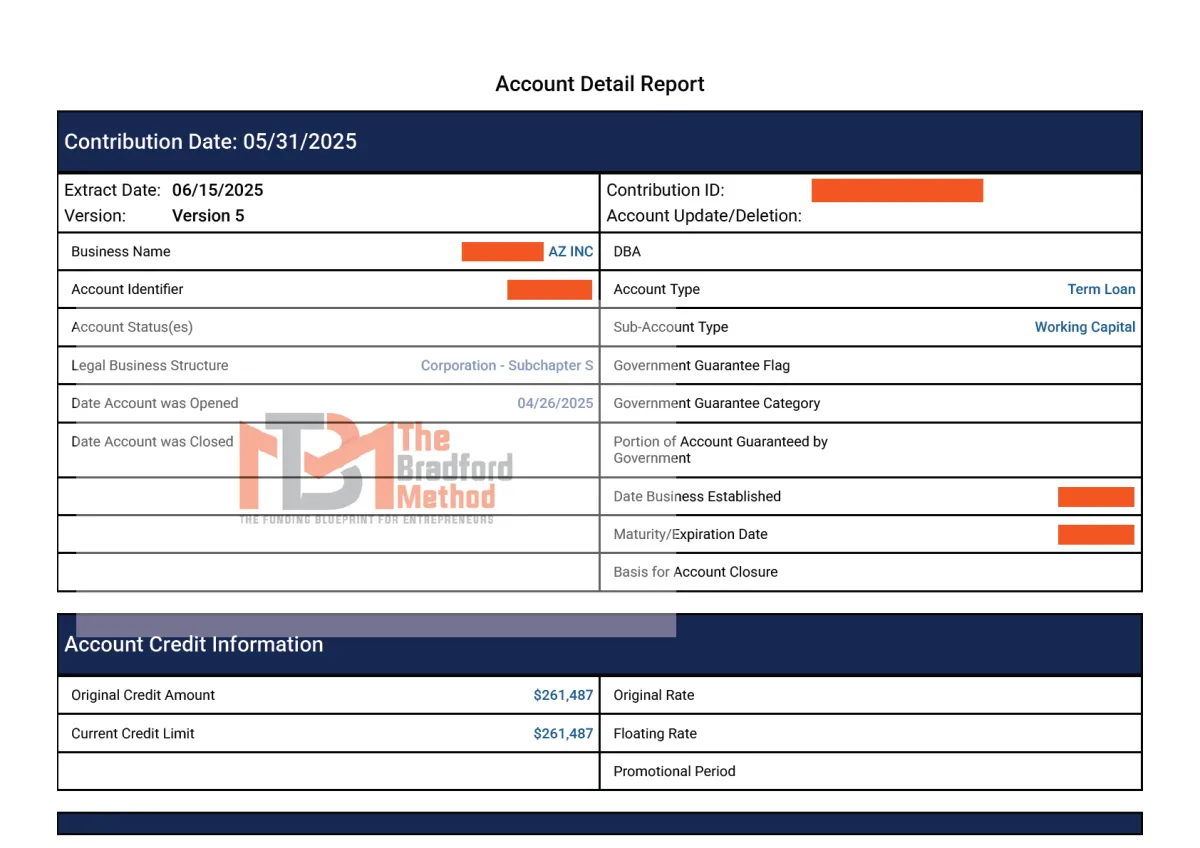The height and width of the screenshot is (848, 1200).
Task: Click the "Original Rate" label
Action: pyautogui.click(x=654, y=696)
